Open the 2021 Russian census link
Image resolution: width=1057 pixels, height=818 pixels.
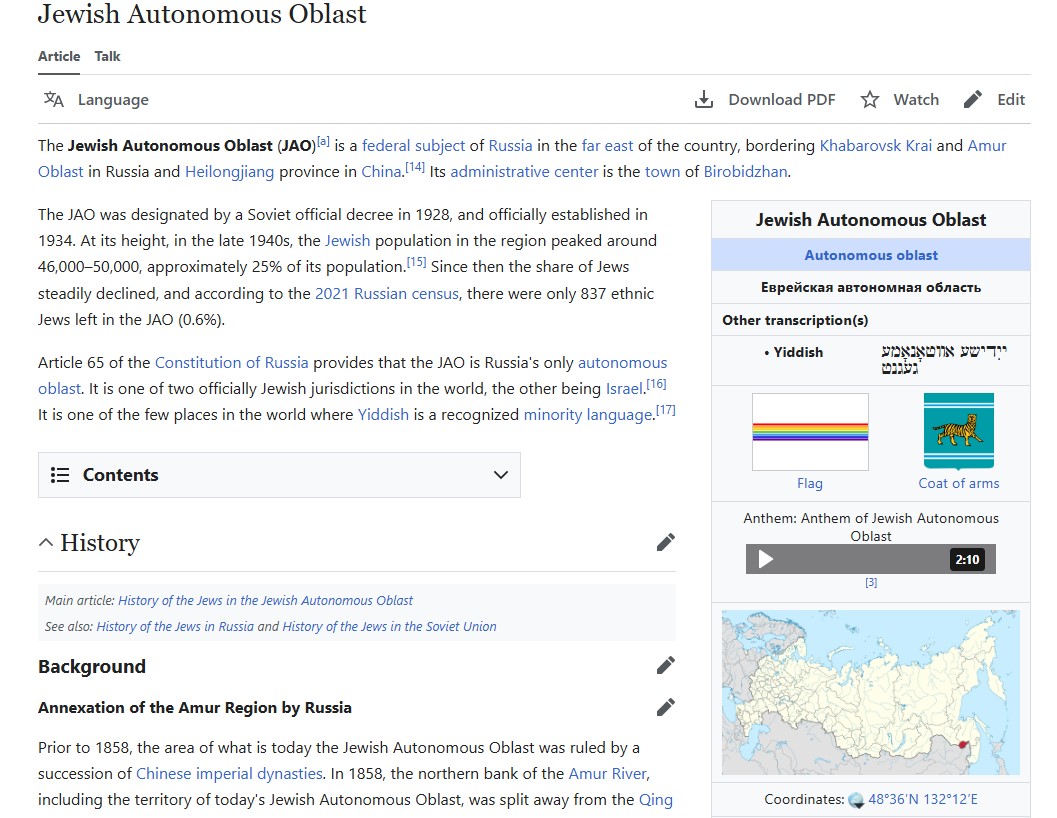[x=387, y=294]
